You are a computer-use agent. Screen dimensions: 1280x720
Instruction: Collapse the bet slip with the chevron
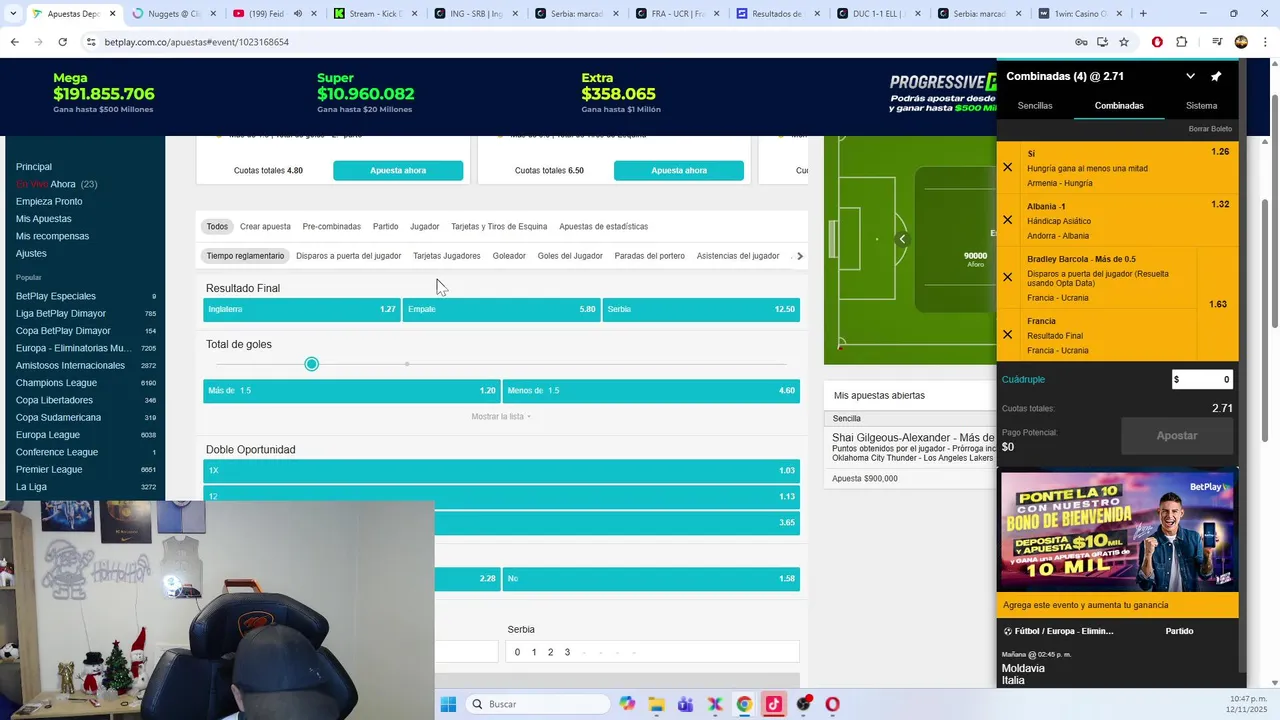1190,76
